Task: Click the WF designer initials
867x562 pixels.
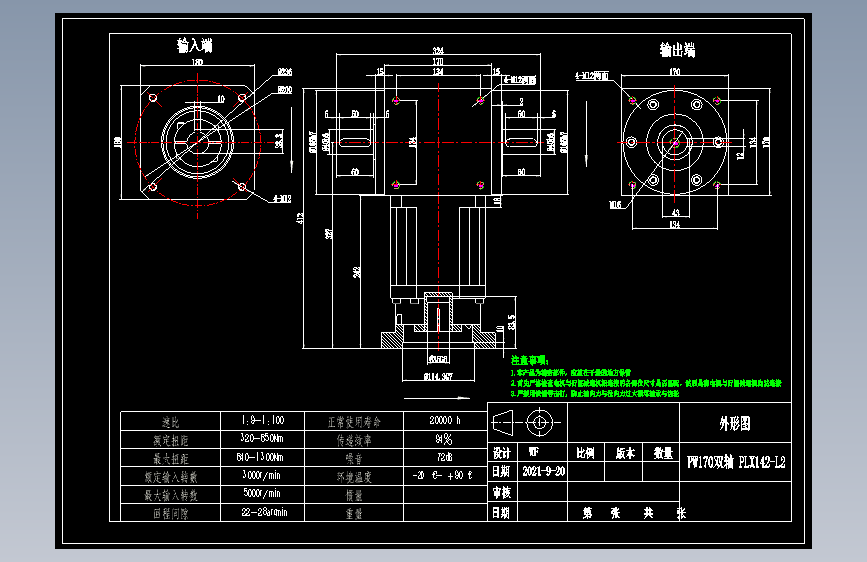Action: point(534,452)
